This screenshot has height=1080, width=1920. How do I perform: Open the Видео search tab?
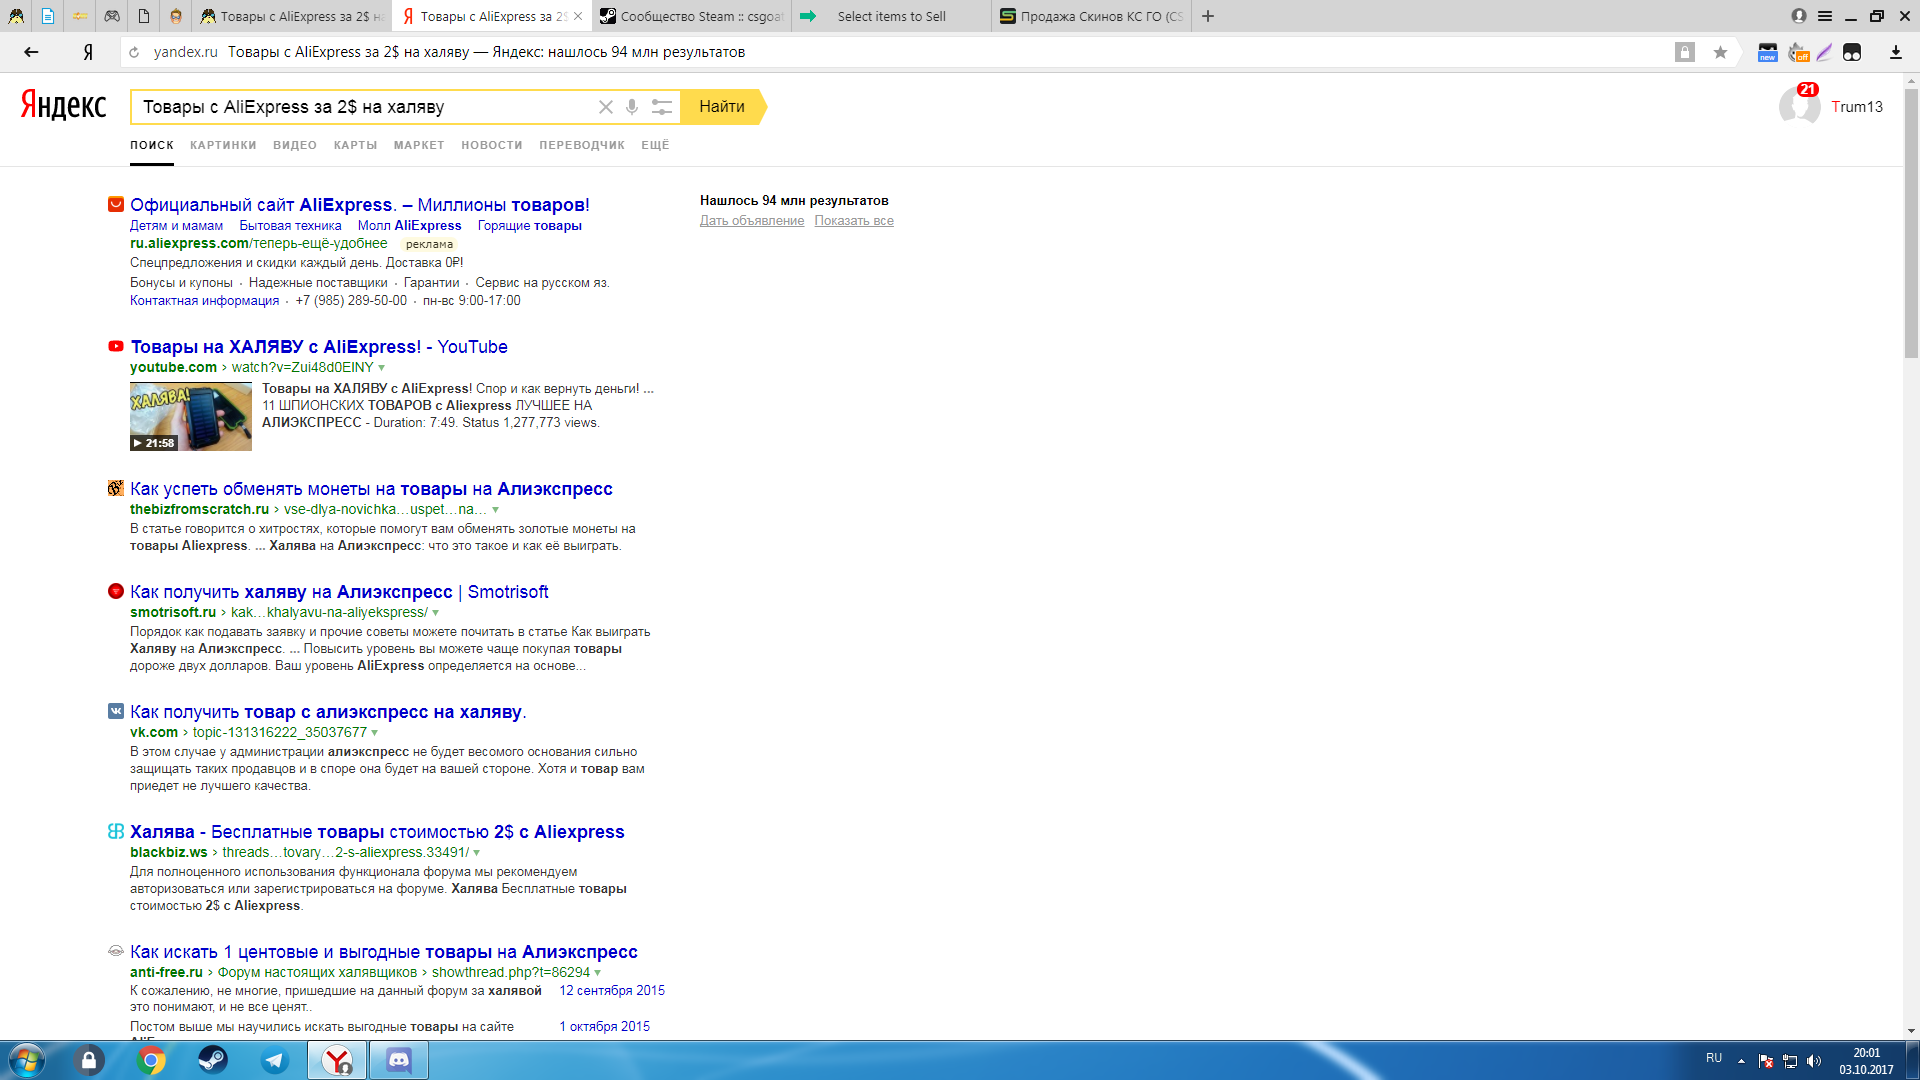point(295,145)
